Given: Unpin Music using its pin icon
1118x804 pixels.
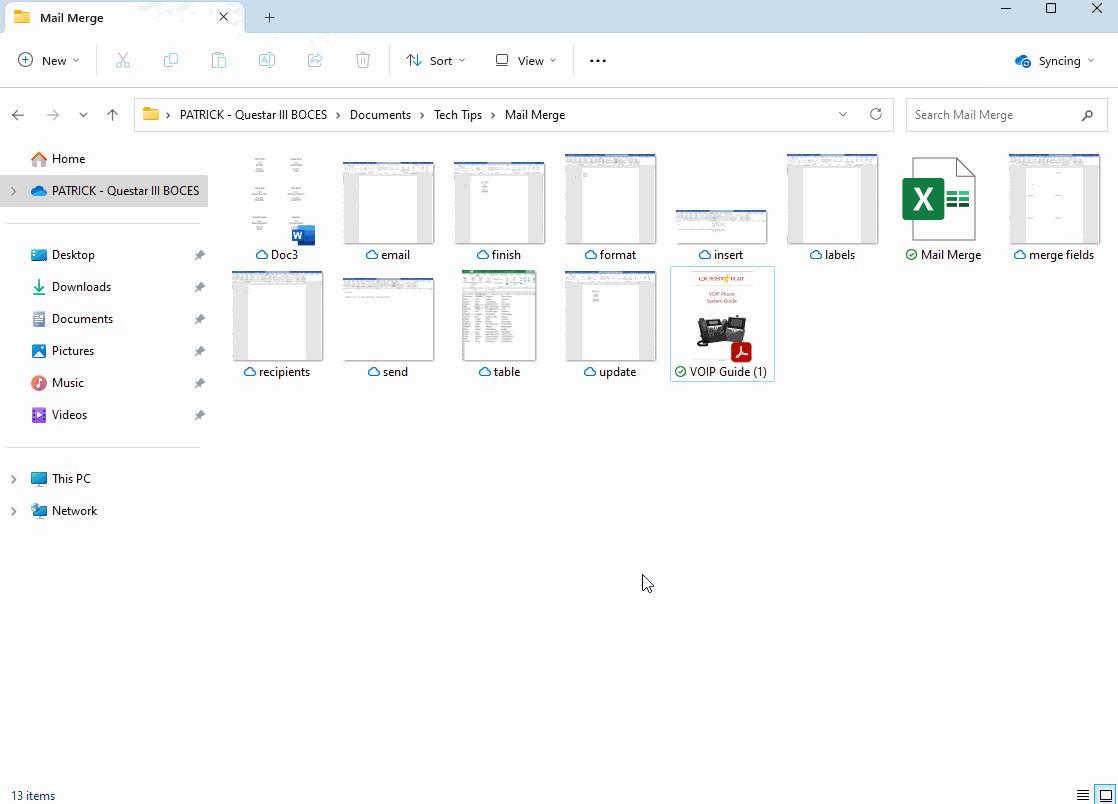Looking at the screenshot, I should (200, 383).
